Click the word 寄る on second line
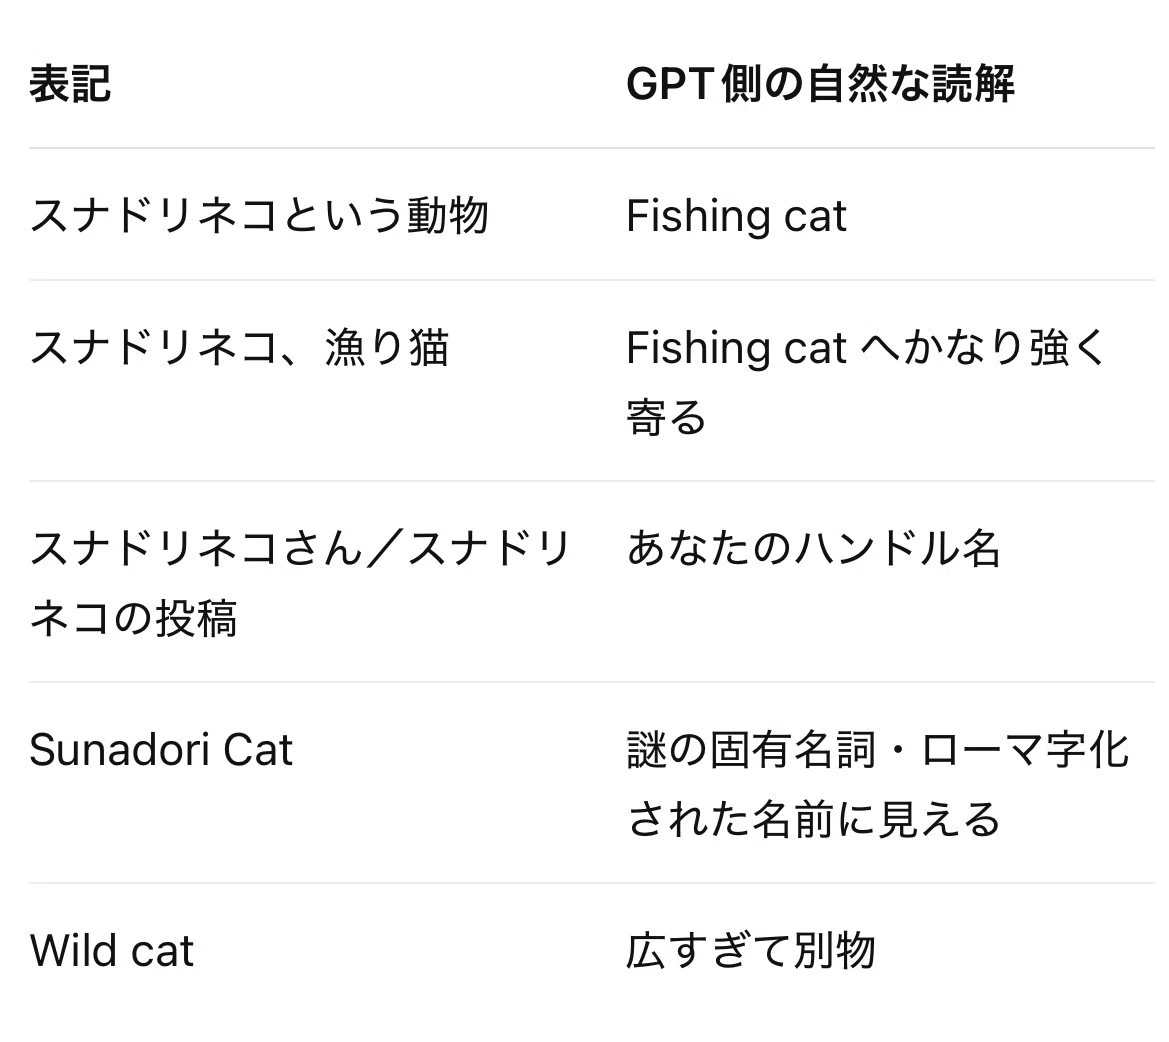The image size is (1169, 1042). [x=666, y=417]
